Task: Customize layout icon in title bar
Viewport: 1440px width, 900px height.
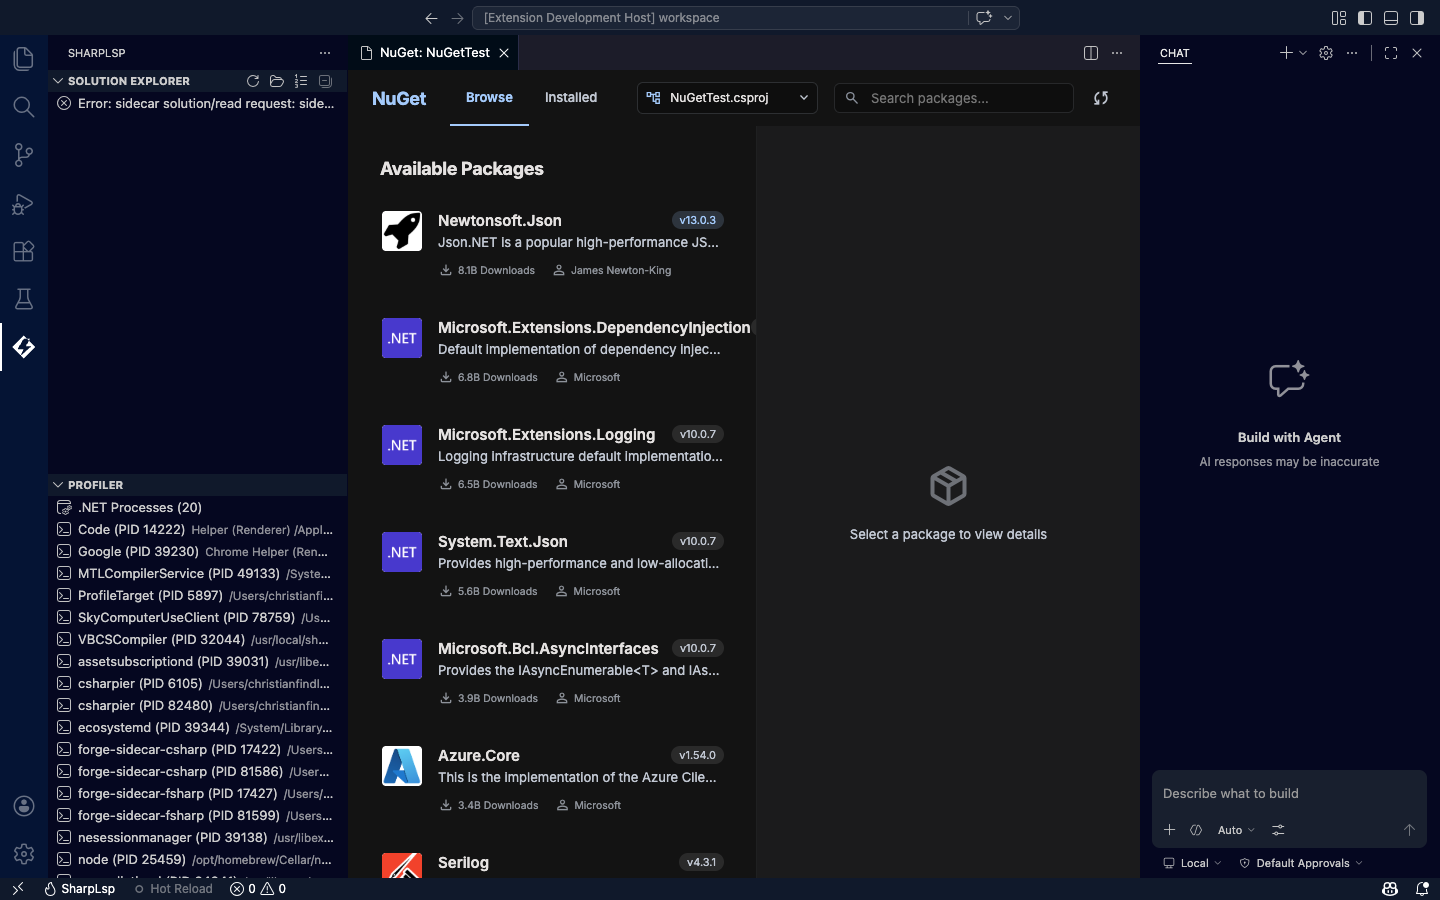Action: click(1339, 18)
